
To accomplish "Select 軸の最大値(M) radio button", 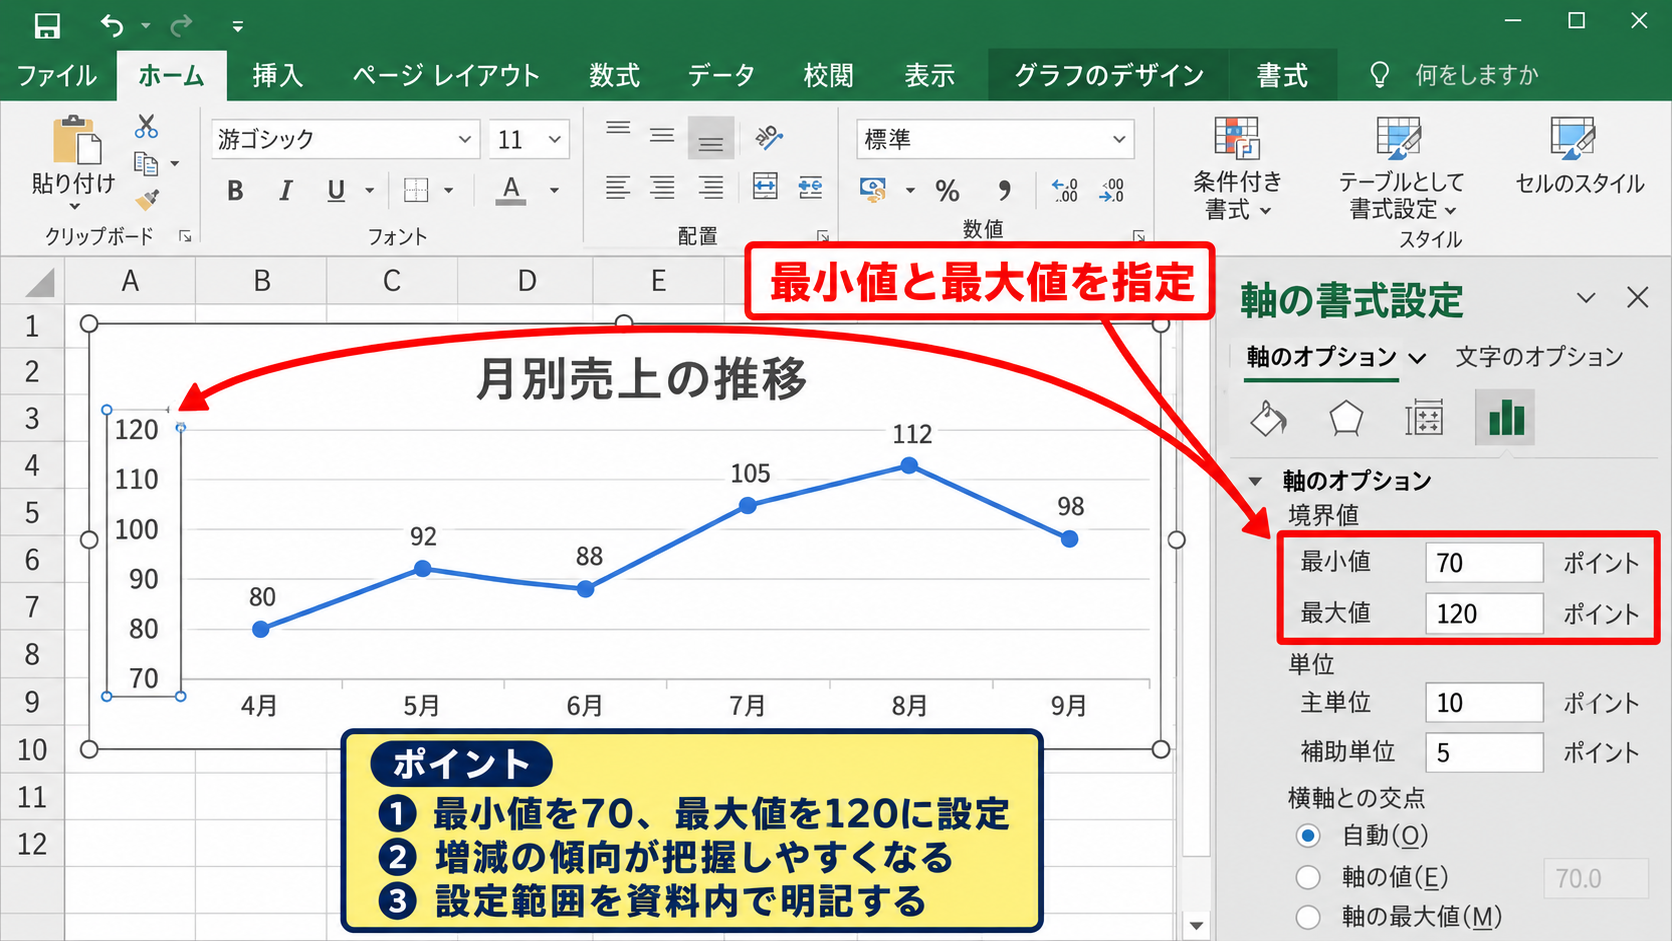I will pyautogui.click(x=1308, y=917).
